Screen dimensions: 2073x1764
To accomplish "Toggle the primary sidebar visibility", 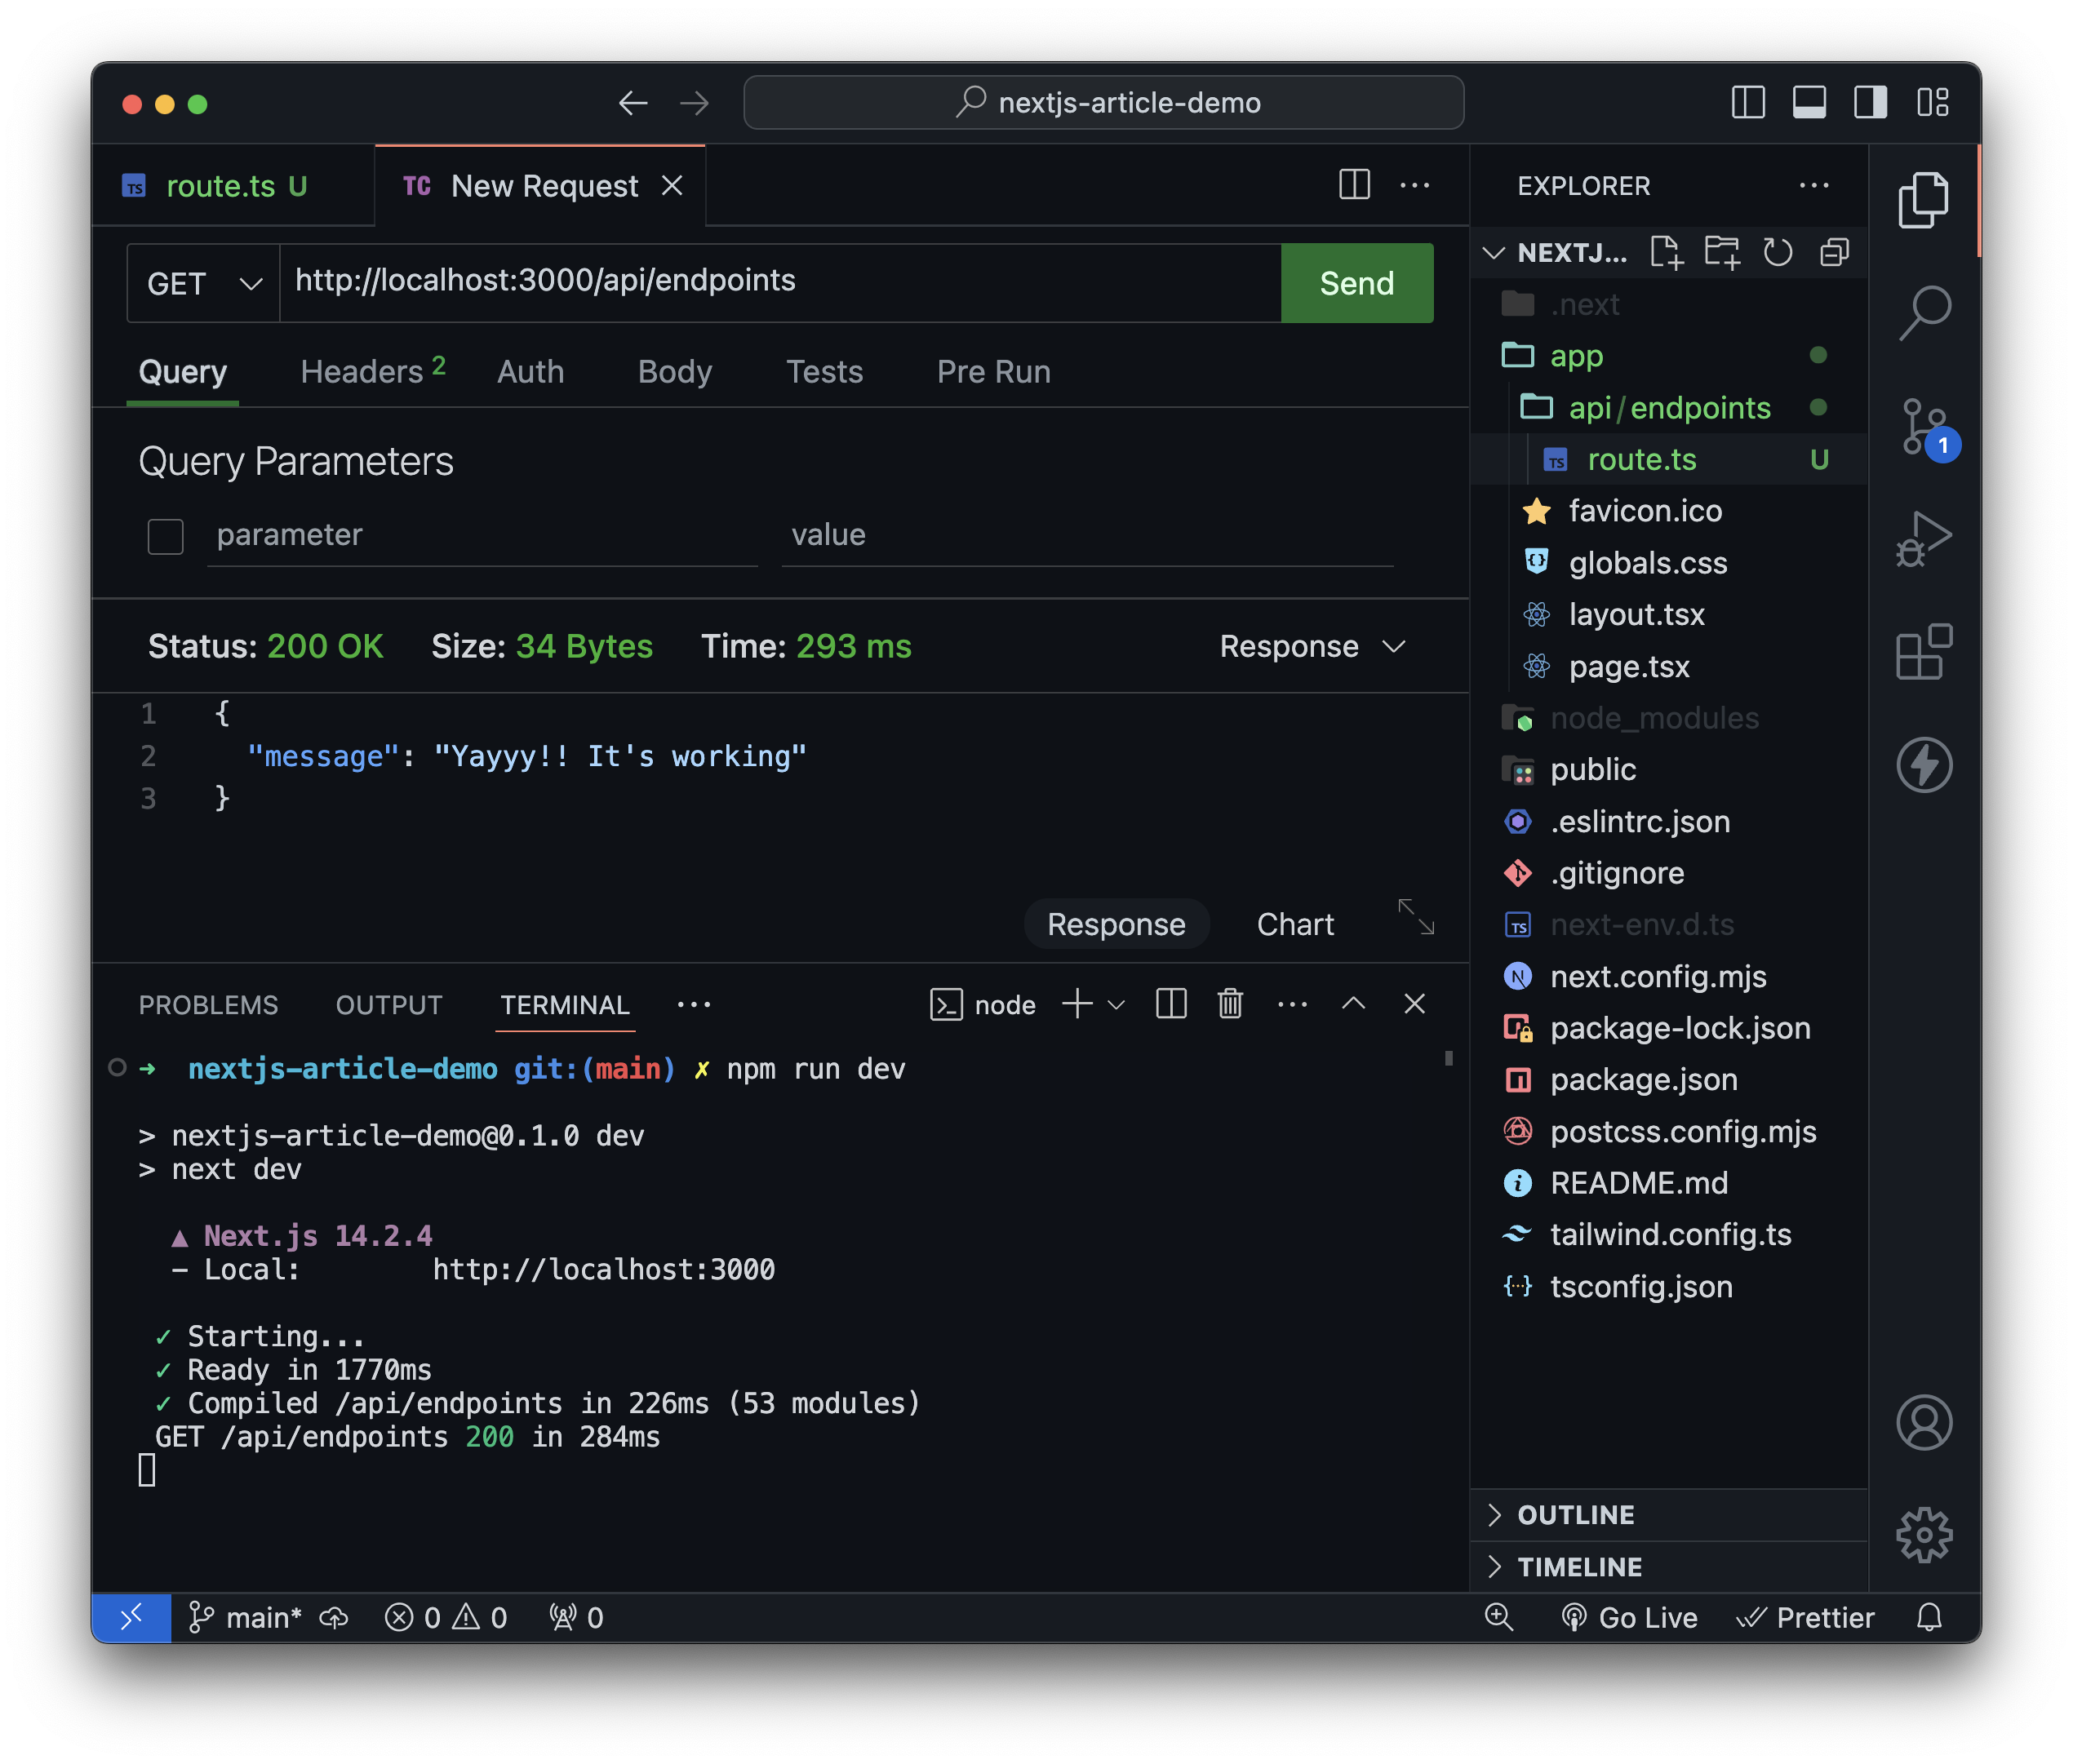I will [x=1747, y=101].
